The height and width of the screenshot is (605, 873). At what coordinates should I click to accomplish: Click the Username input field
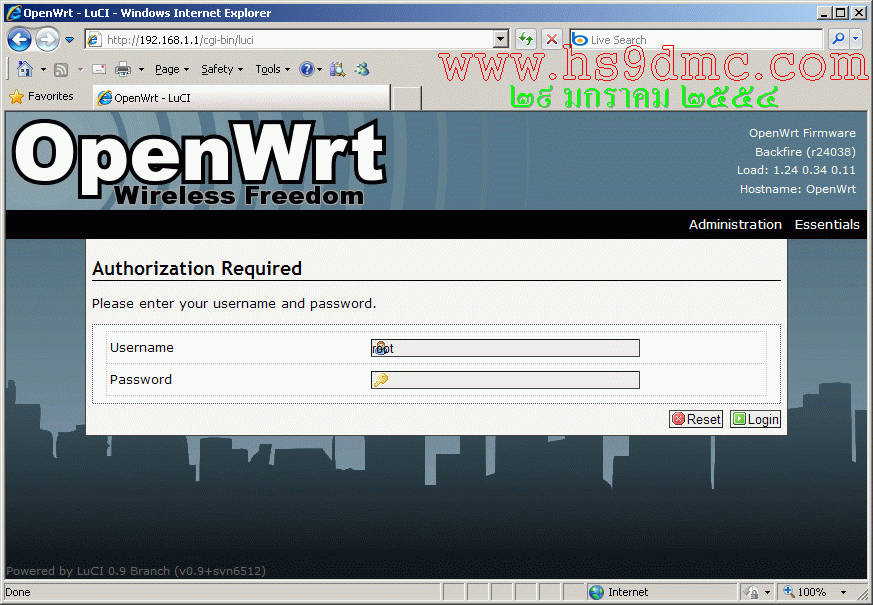[x=505, y=348]
